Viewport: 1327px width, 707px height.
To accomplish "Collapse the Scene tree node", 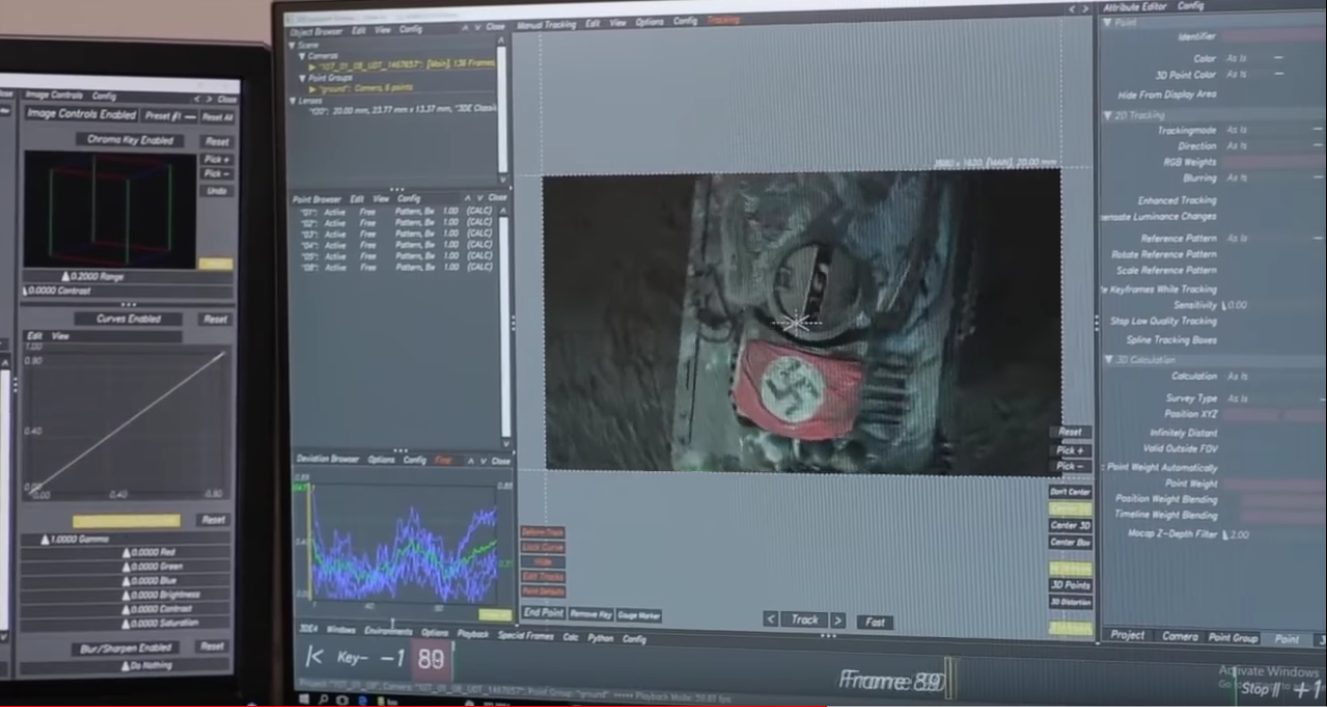I will (x=294, y=46).
